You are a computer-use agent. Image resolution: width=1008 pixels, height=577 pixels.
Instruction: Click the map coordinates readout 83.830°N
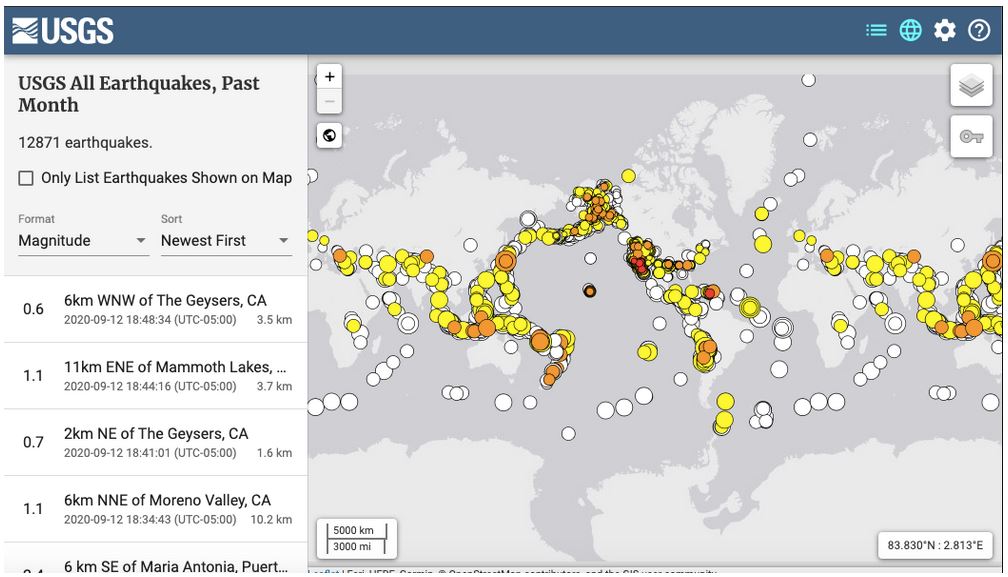coord(935,546)
